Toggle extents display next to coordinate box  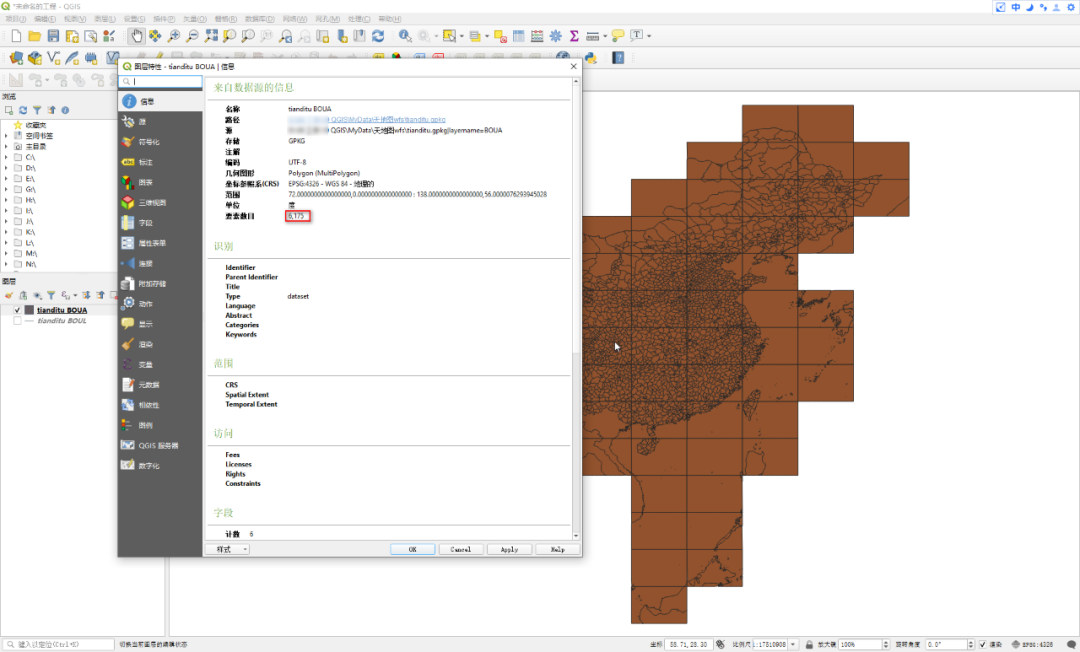[x=720, y=644]
